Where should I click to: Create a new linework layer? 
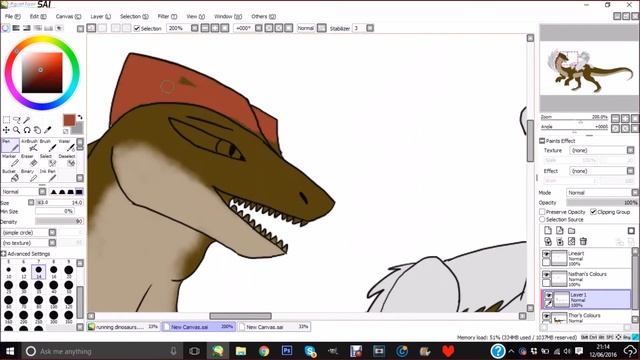pyautogui.click(x=560, y=231)
